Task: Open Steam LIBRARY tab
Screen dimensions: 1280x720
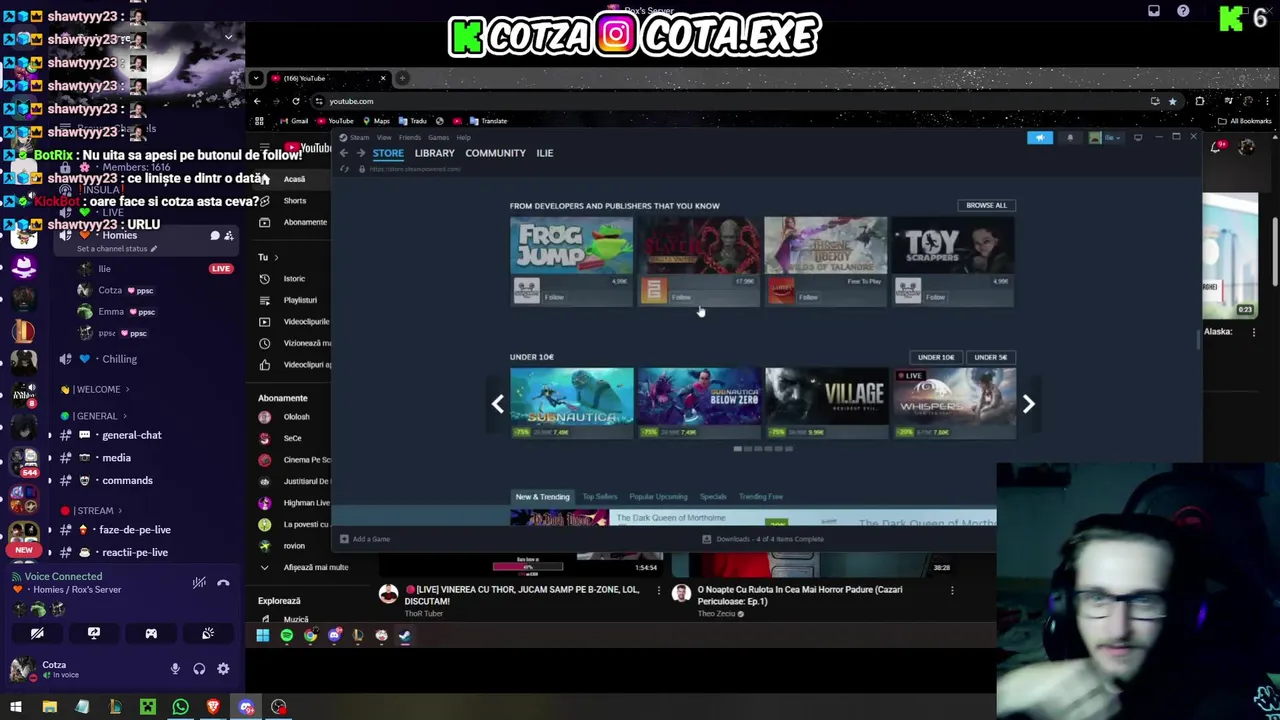Action: pyautogui.click(x=434, y=153)
